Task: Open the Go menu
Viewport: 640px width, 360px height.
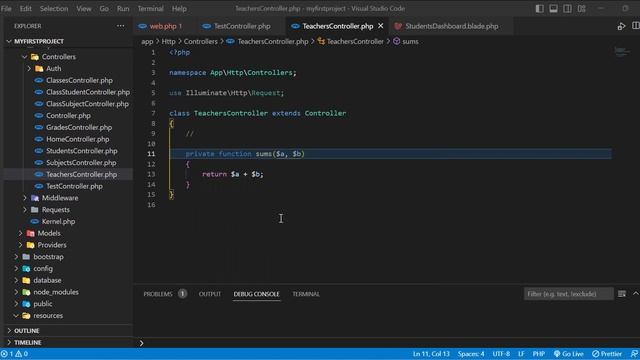Action: [104, 9]
